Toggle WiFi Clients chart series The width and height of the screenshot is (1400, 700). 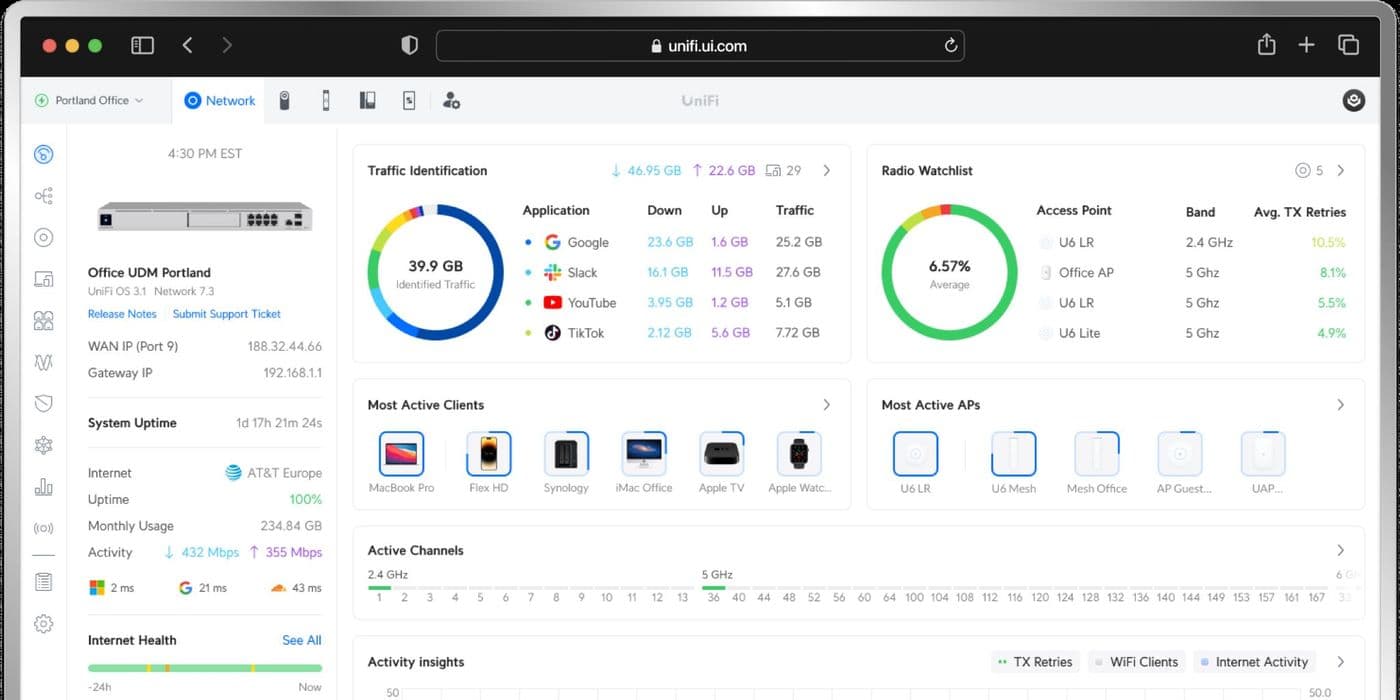(1137, 662)
